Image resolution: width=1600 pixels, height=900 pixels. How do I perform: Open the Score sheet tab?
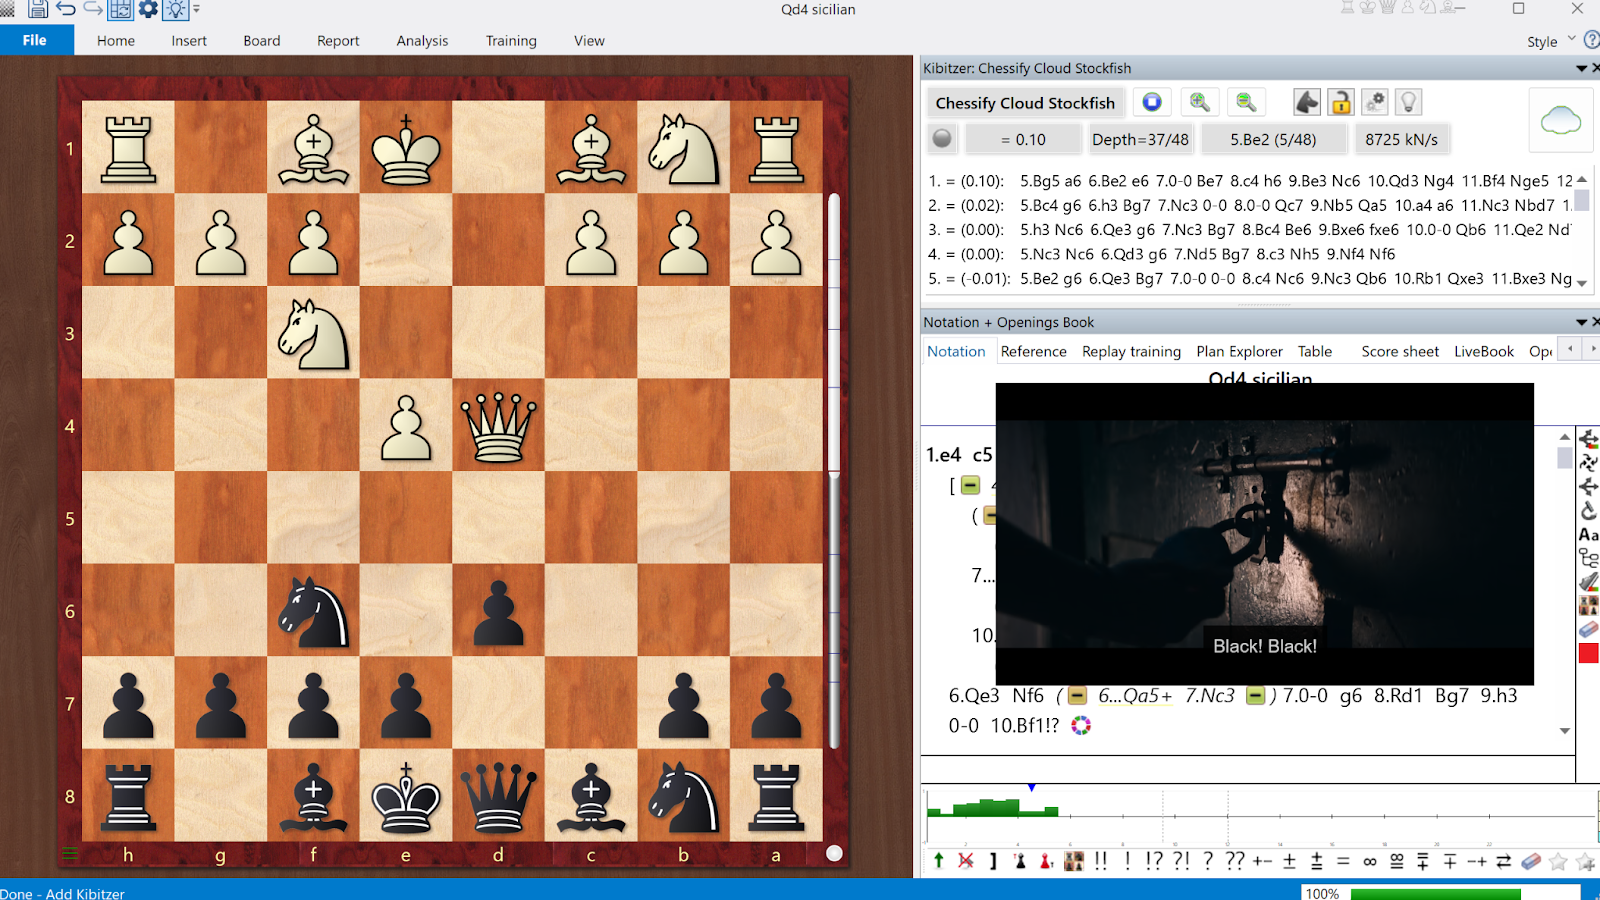pos(1400,351)
